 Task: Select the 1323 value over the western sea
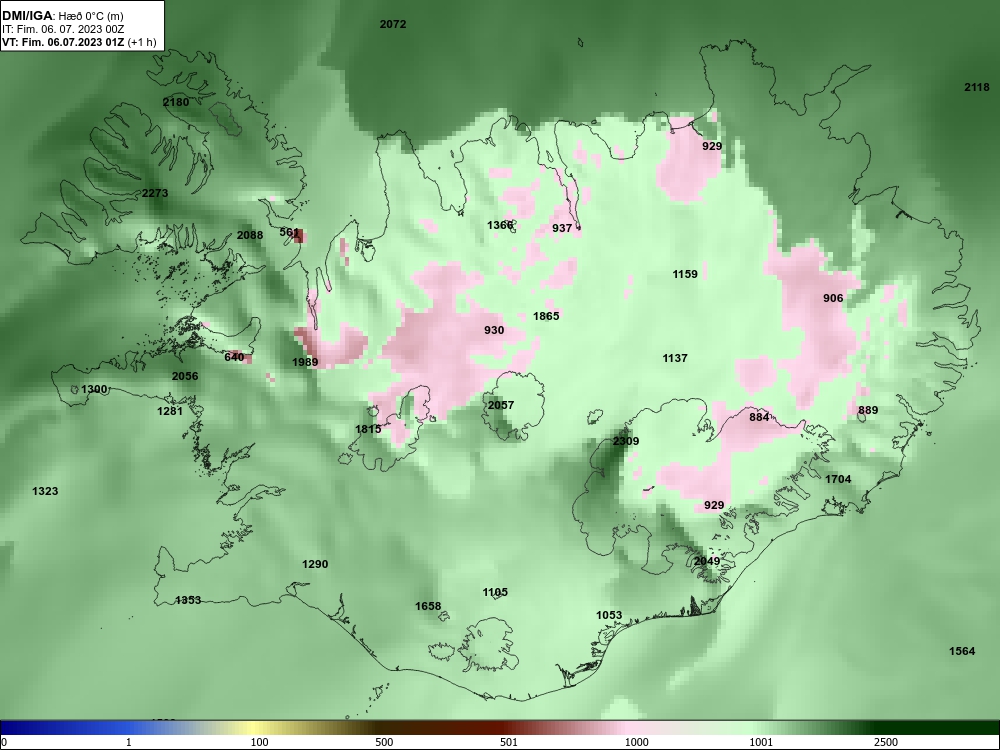click(x=45, y=491)
